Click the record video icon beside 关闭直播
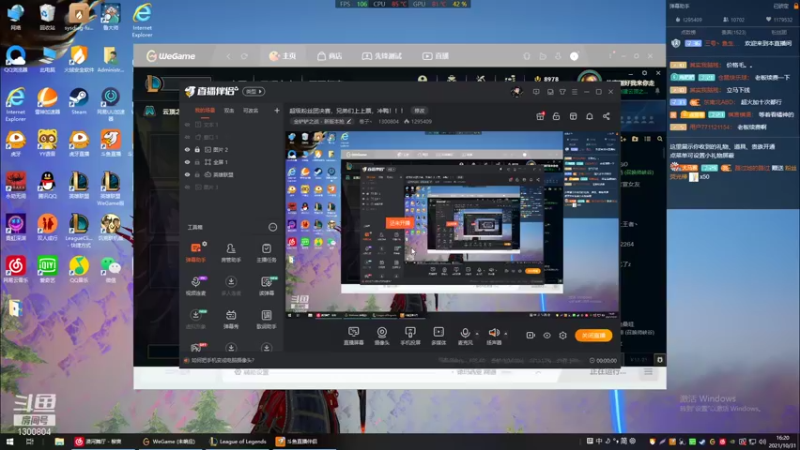The image size is (800, 450). [x=531, y=335]
